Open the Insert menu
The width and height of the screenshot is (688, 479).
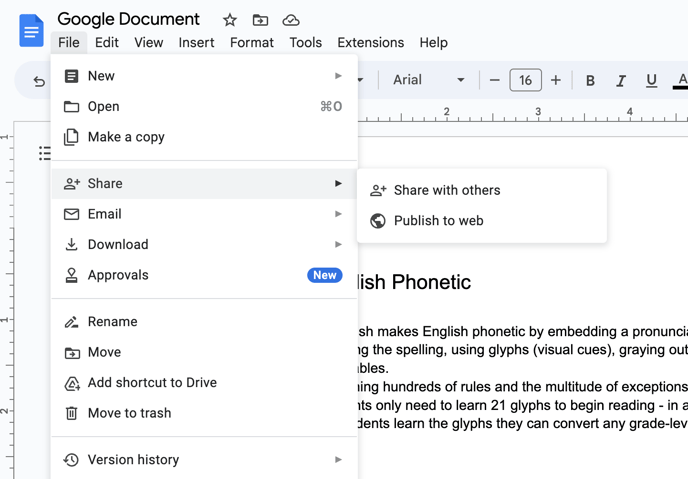196,43
